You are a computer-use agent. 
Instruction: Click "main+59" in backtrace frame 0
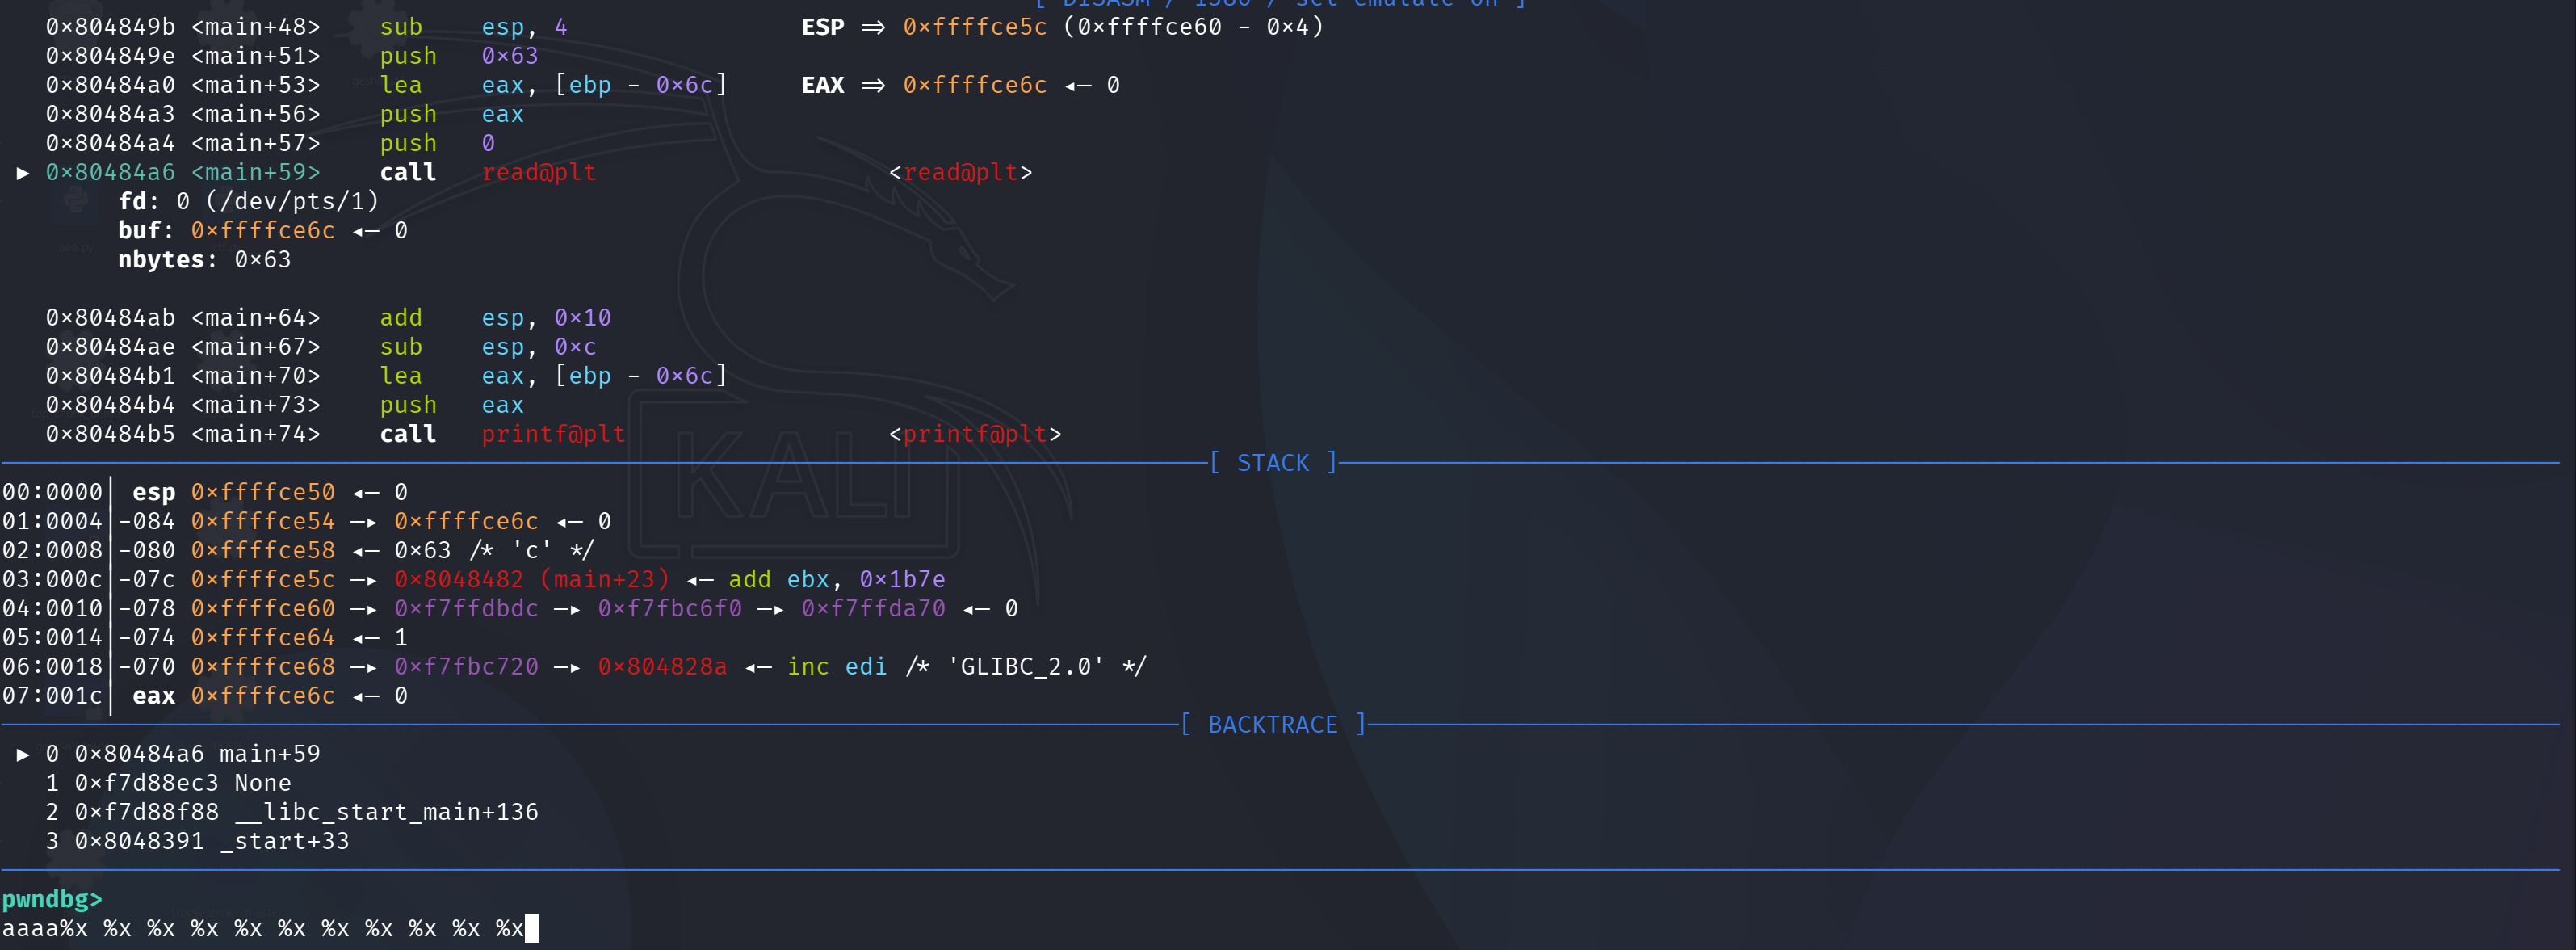point(270,753)
